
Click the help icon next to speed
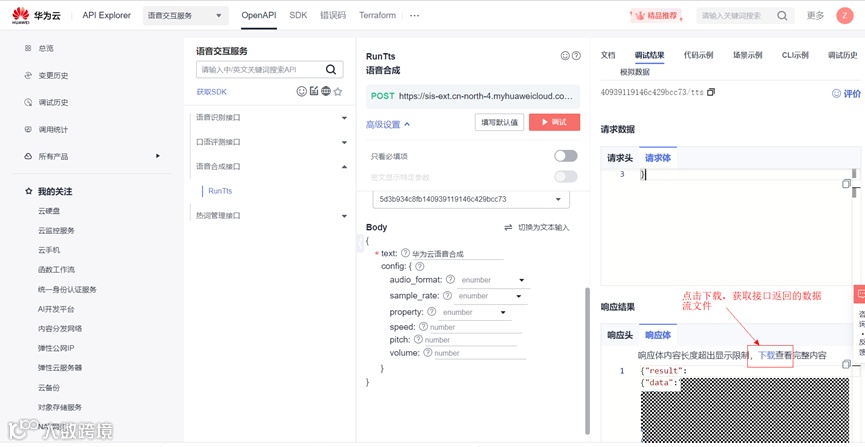pos(423,327)
